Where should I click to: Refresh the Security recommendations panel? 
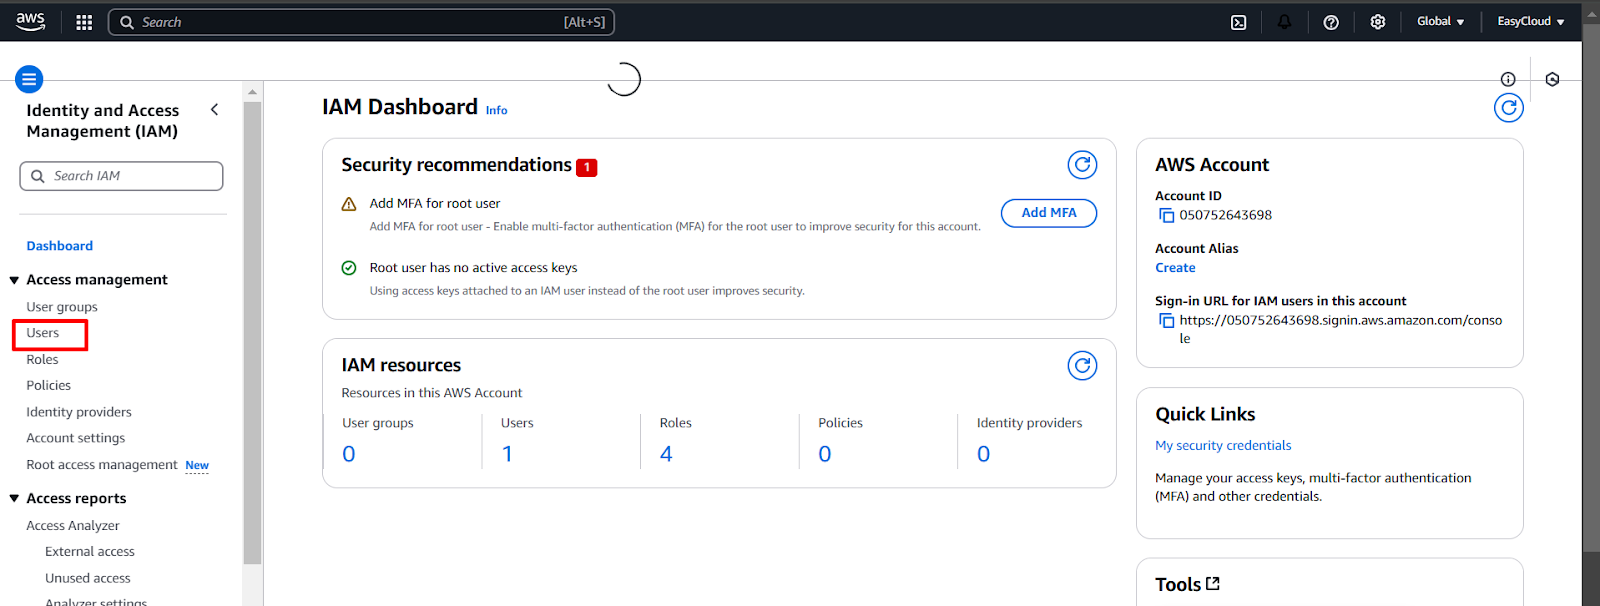(1082, 165)
